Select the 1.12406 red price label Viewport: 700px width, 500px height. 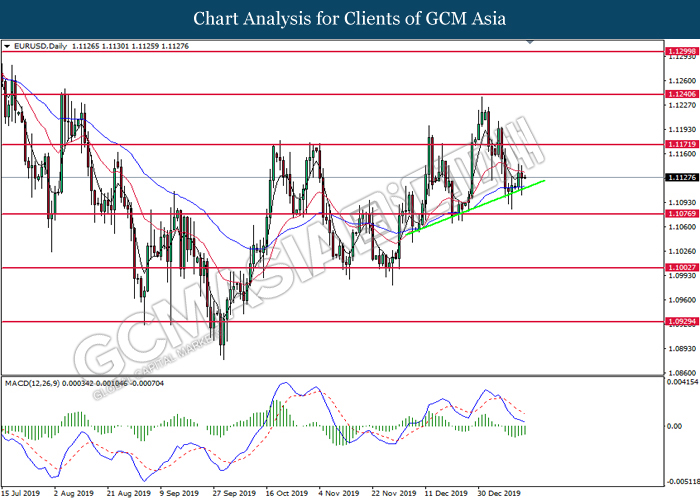[681, 94]
